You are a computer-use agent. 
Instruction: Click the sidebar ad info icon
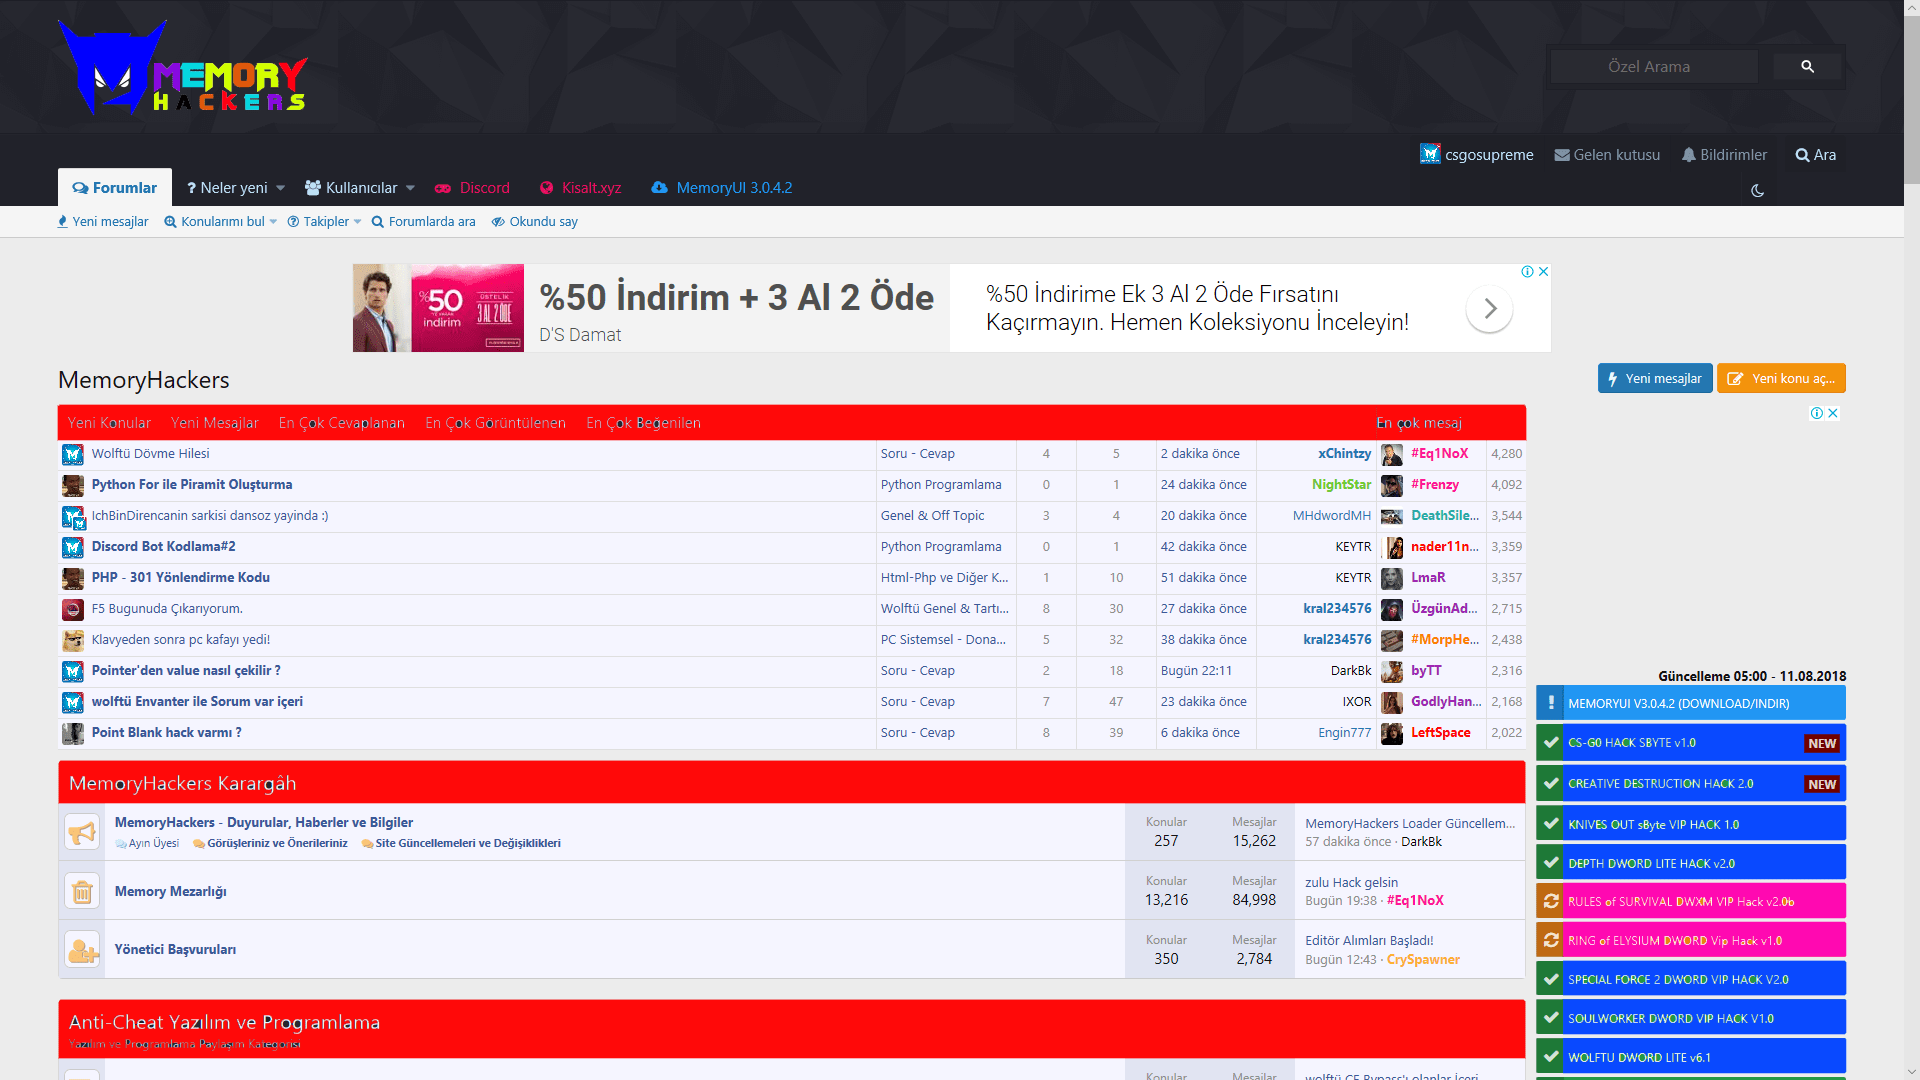[1817, 413]
